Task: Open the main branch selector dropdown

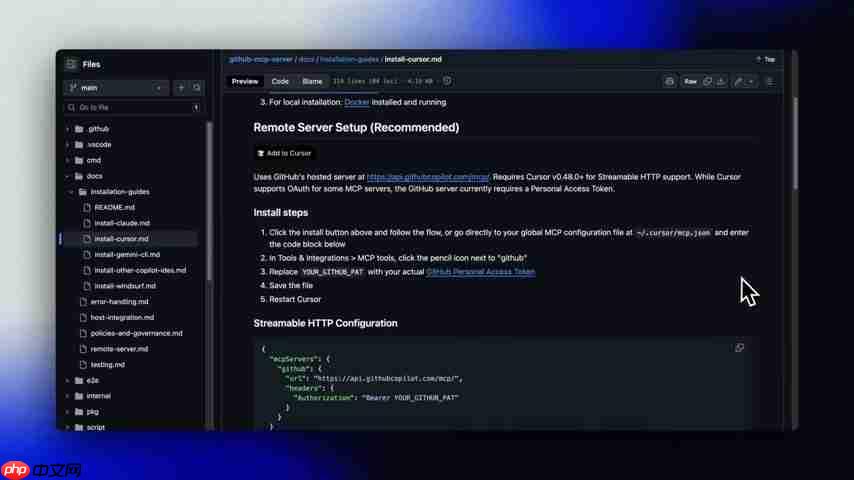Action: (x=115, y=88)
